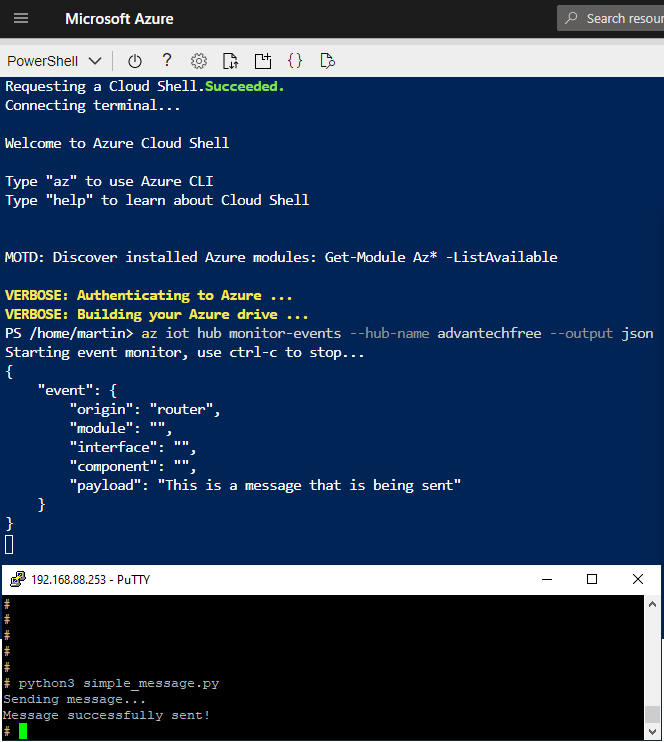Open the Azure portal hamburger menu
The width and height of the screenshot is (664, 742).
pos(21,18)
